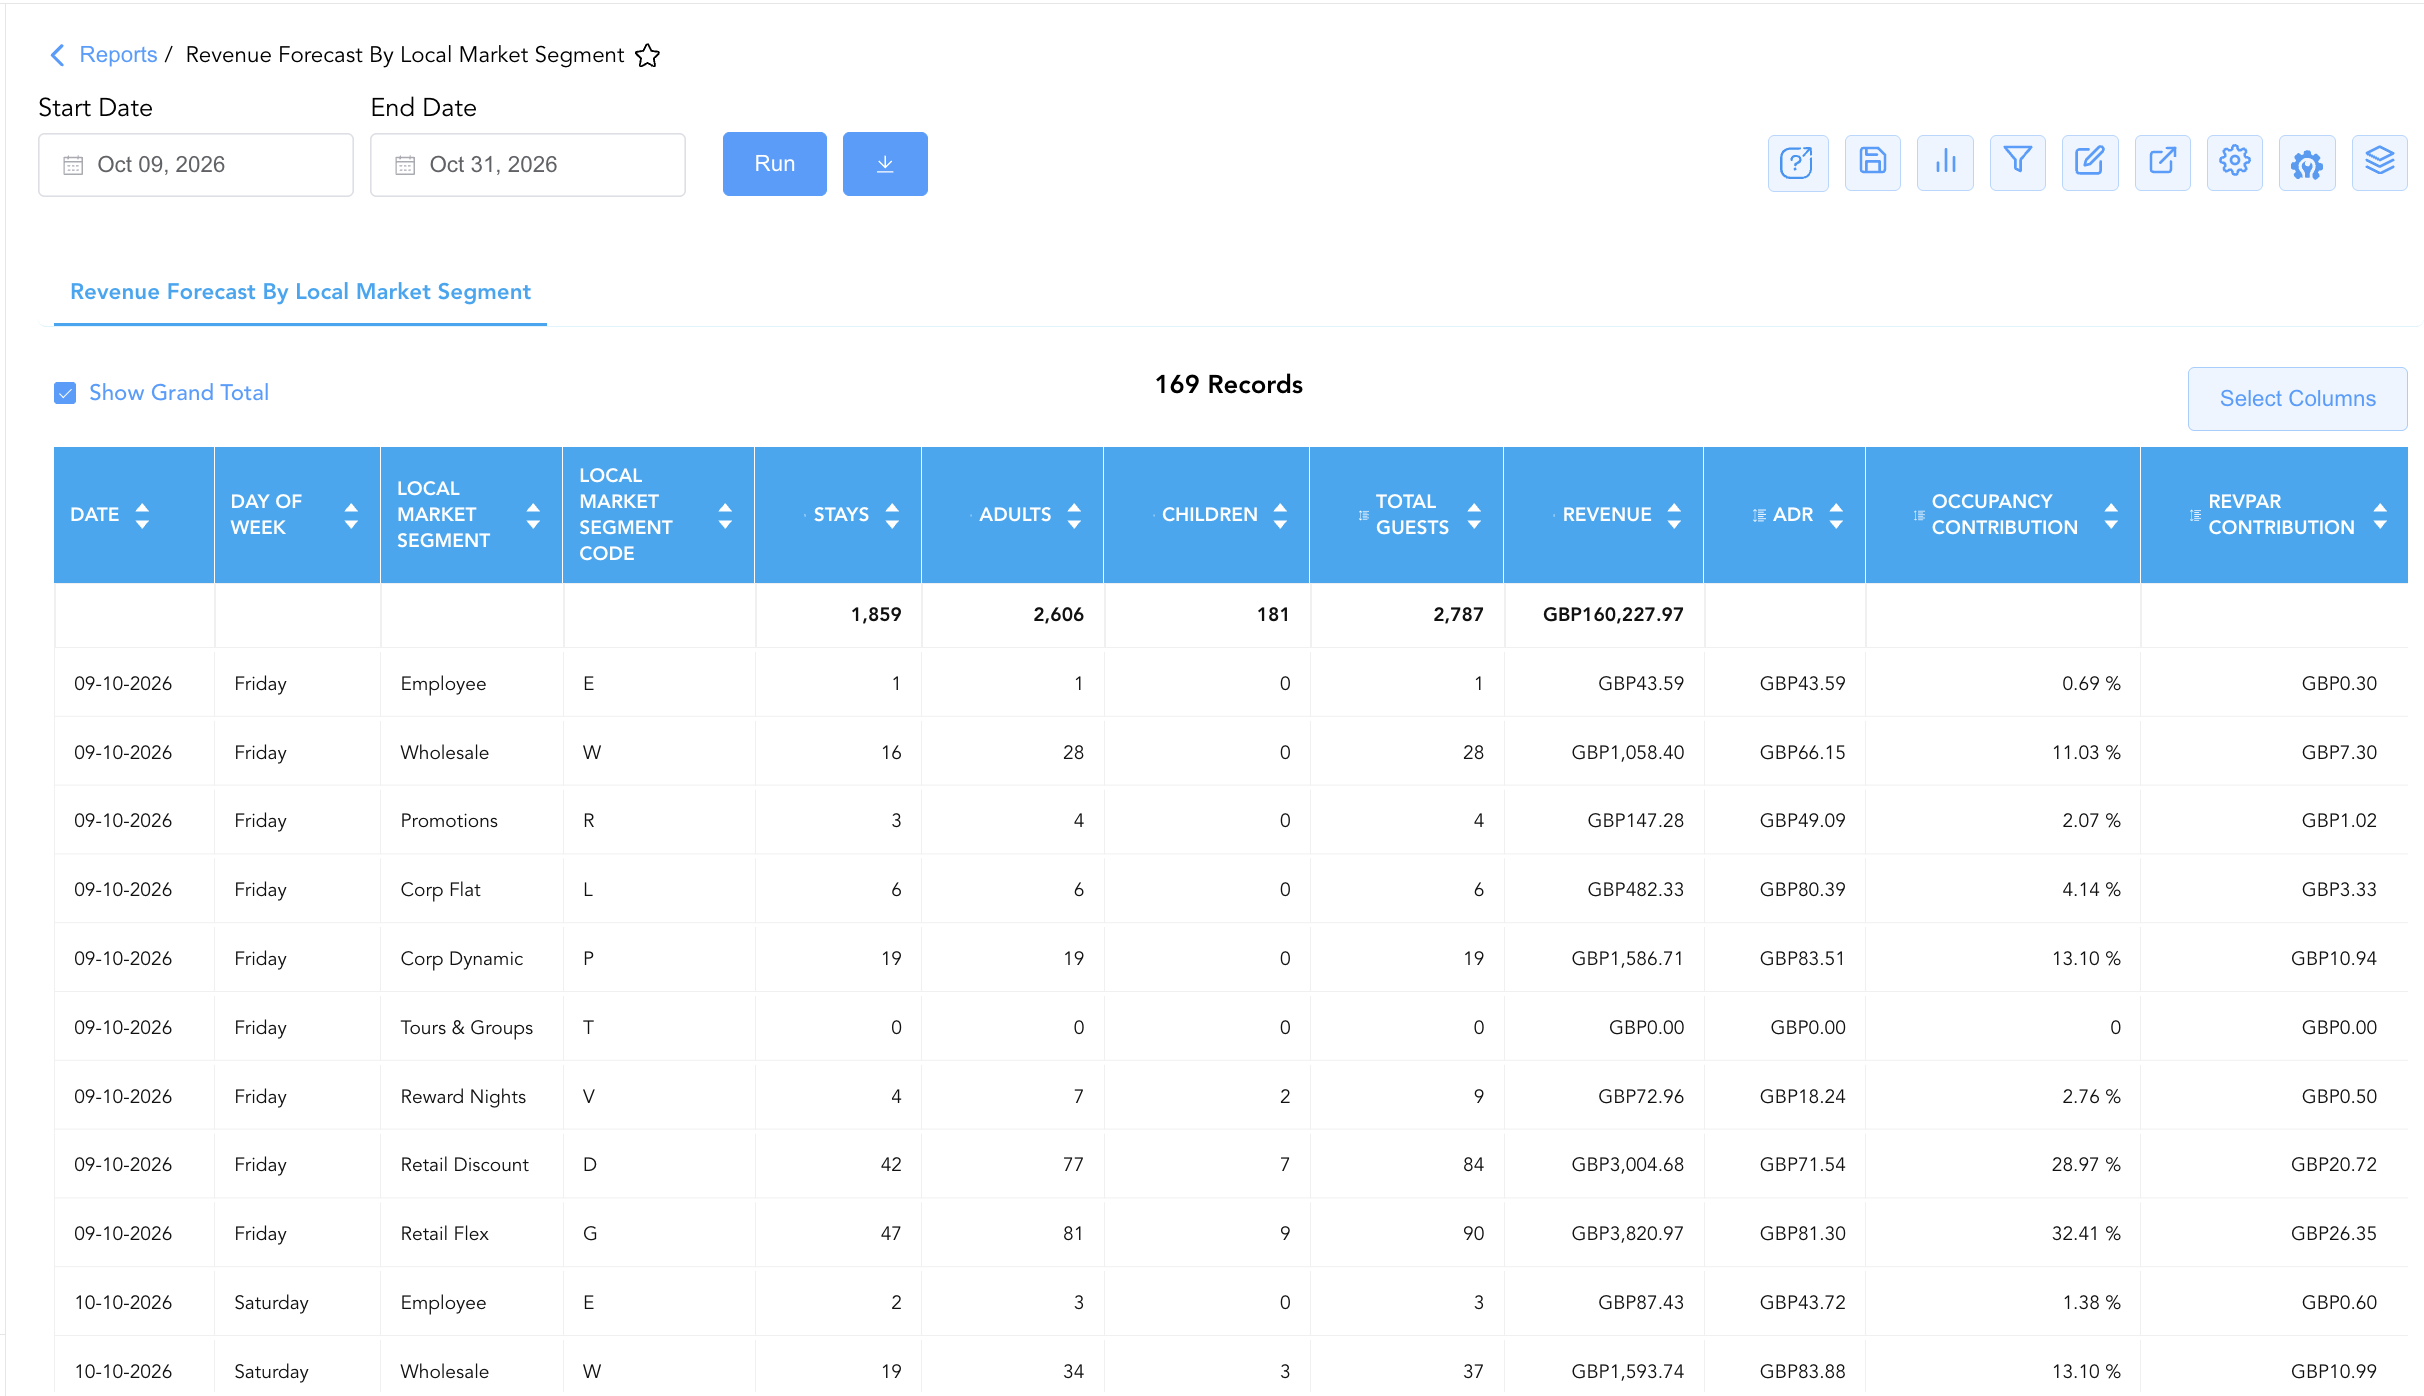Sort by the STAYS column arrows
This screenshot has height=1396, width=2424.
[892, 515]
